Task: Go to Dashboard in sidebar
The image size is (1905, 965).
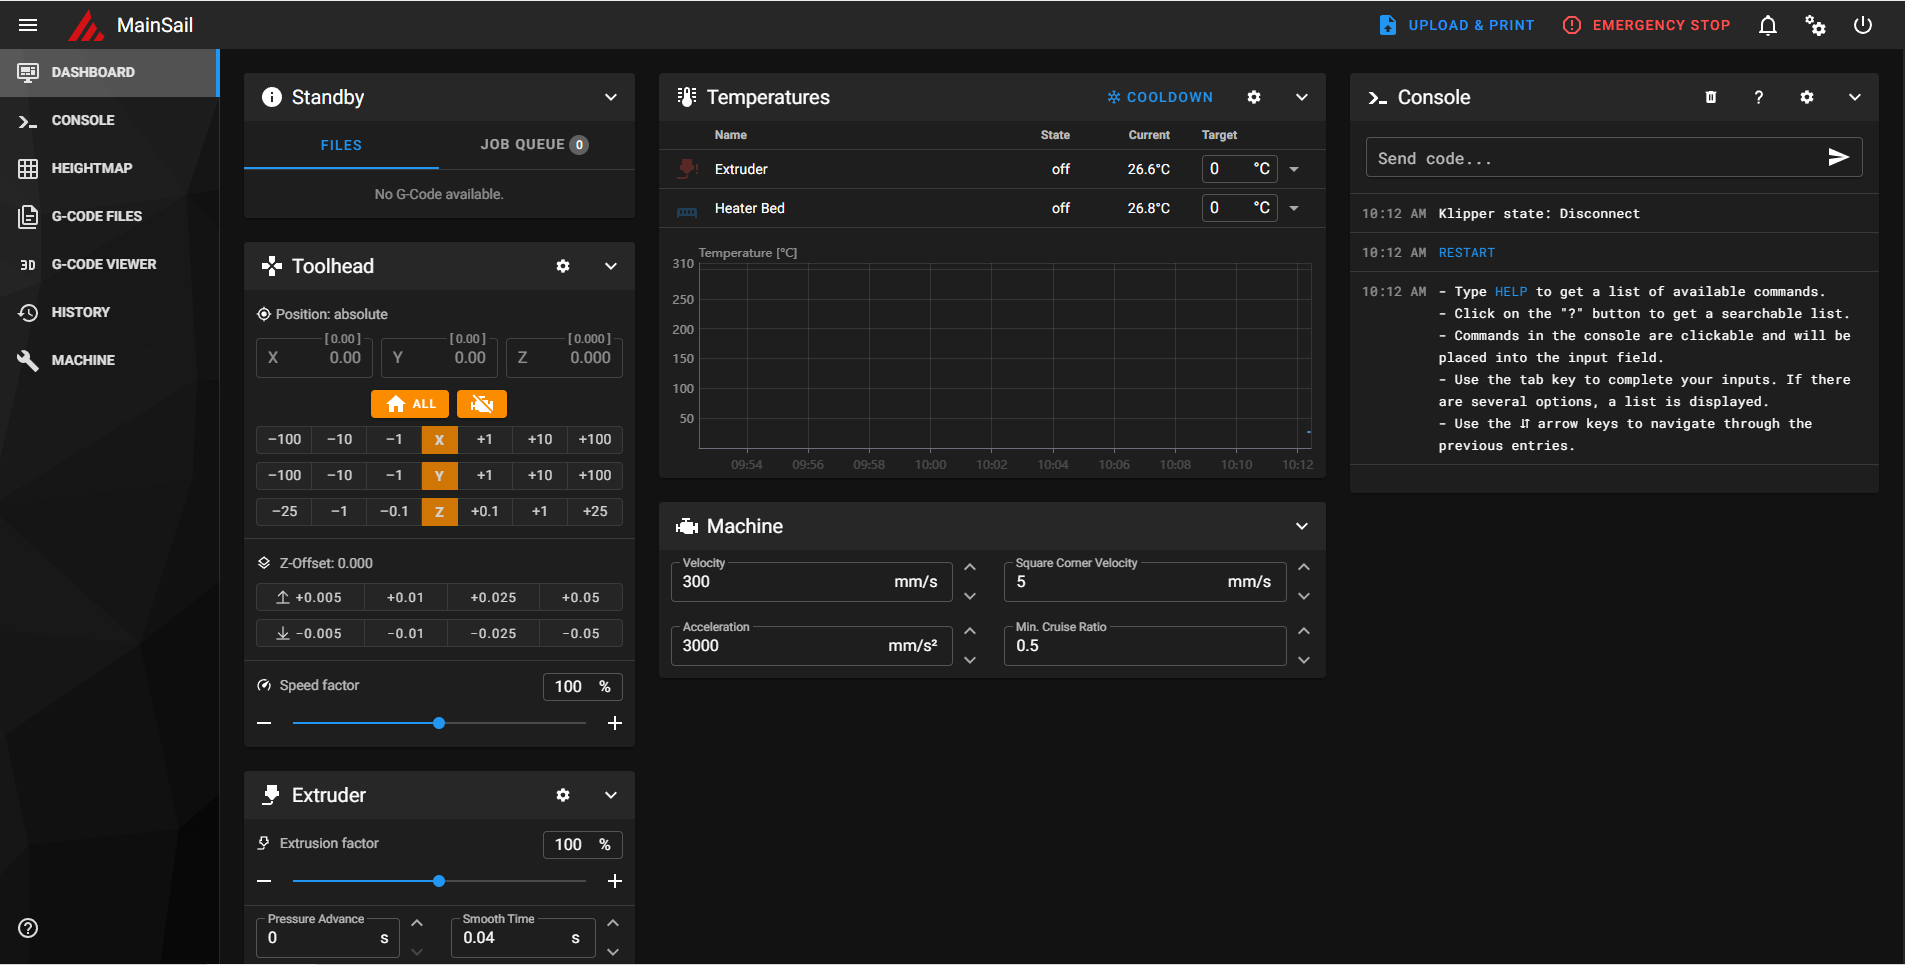Action: (109, 72)
